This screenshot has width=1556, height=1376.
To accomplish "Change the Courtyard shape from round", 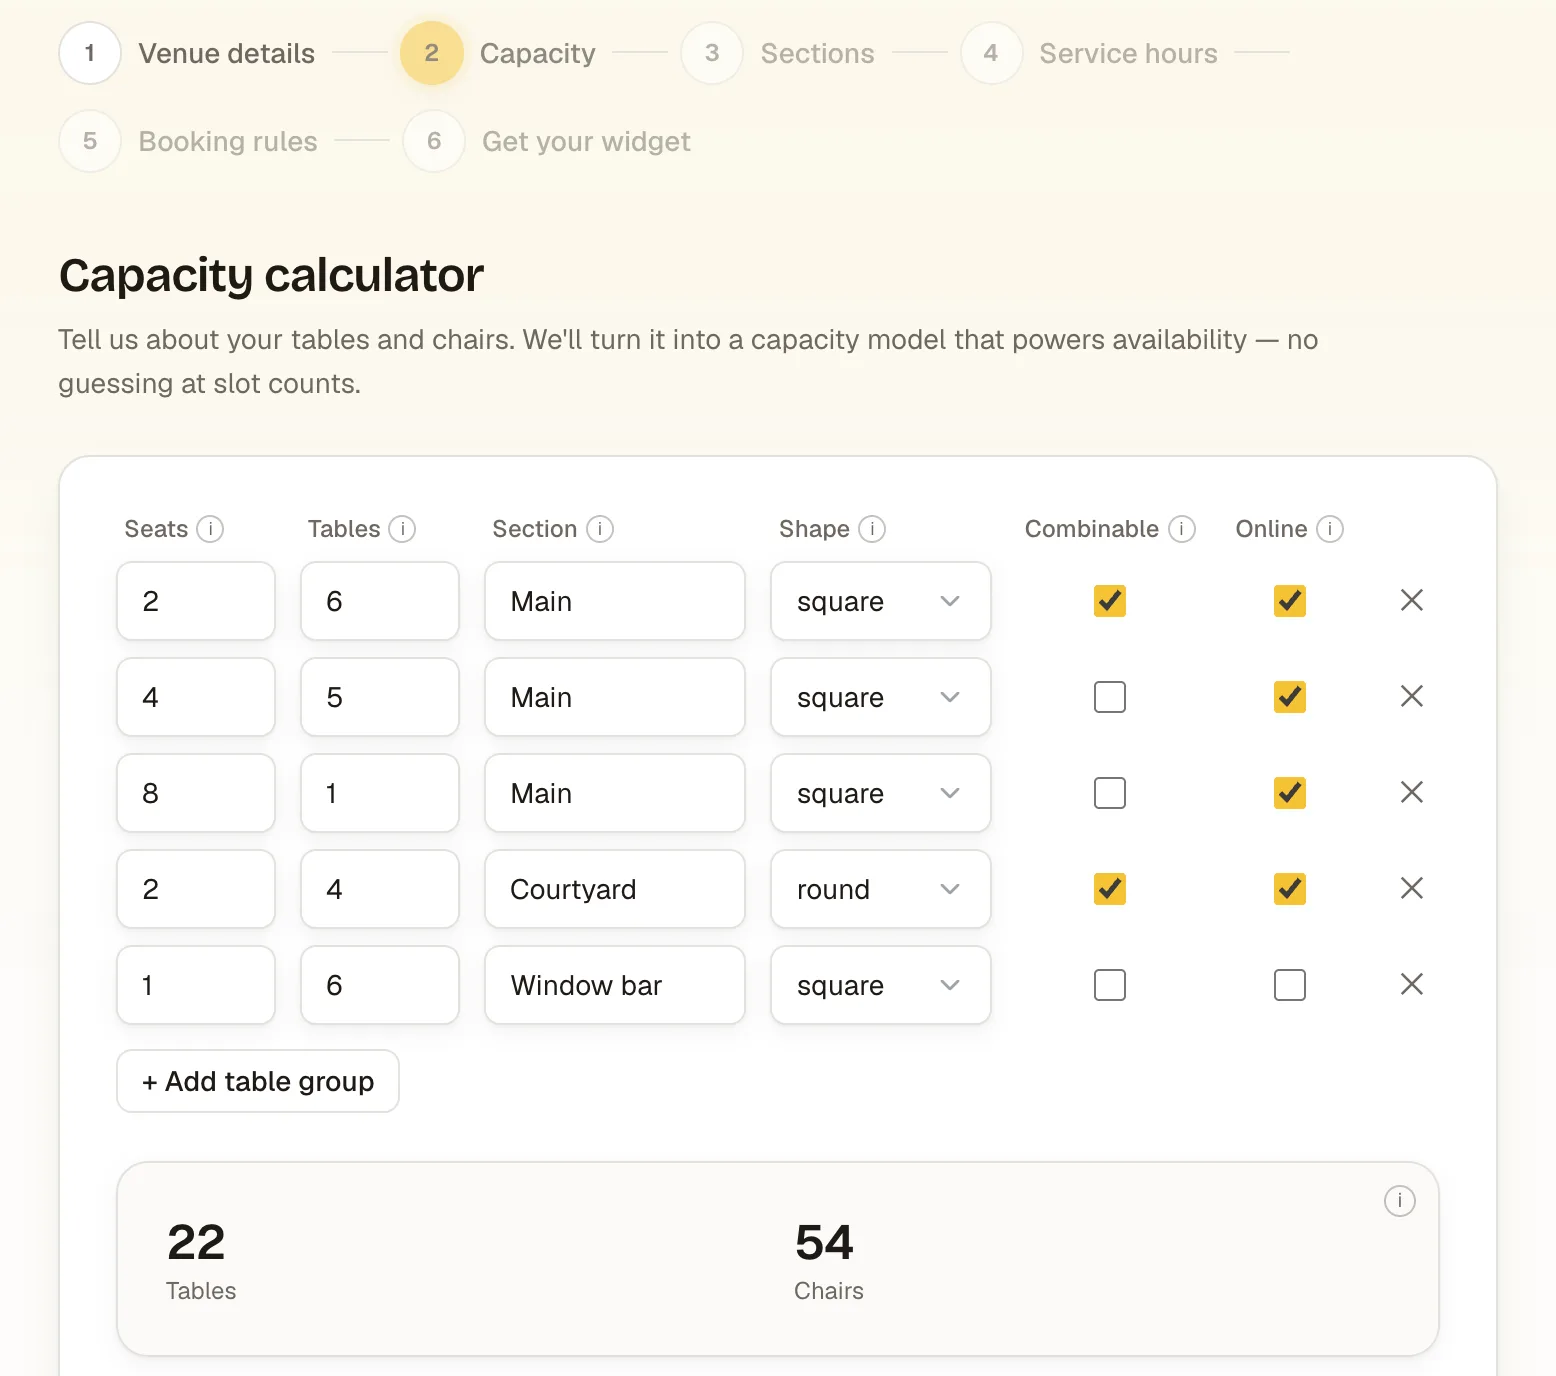I will point(881,889).
